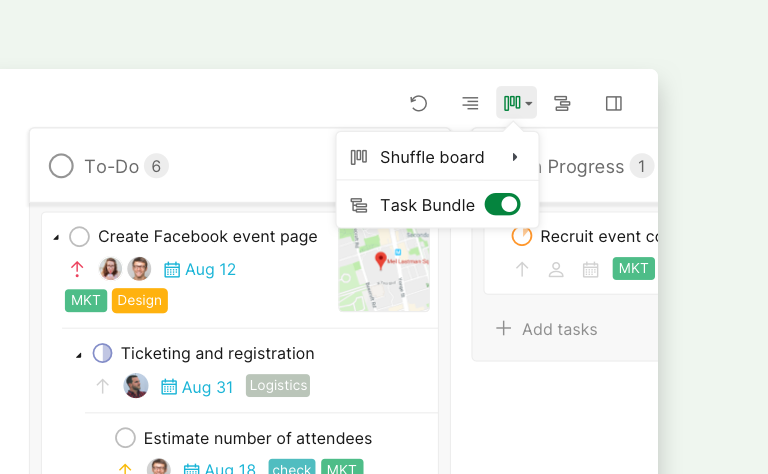
Task: Open the Recruit event task
Action: (599, 237)
